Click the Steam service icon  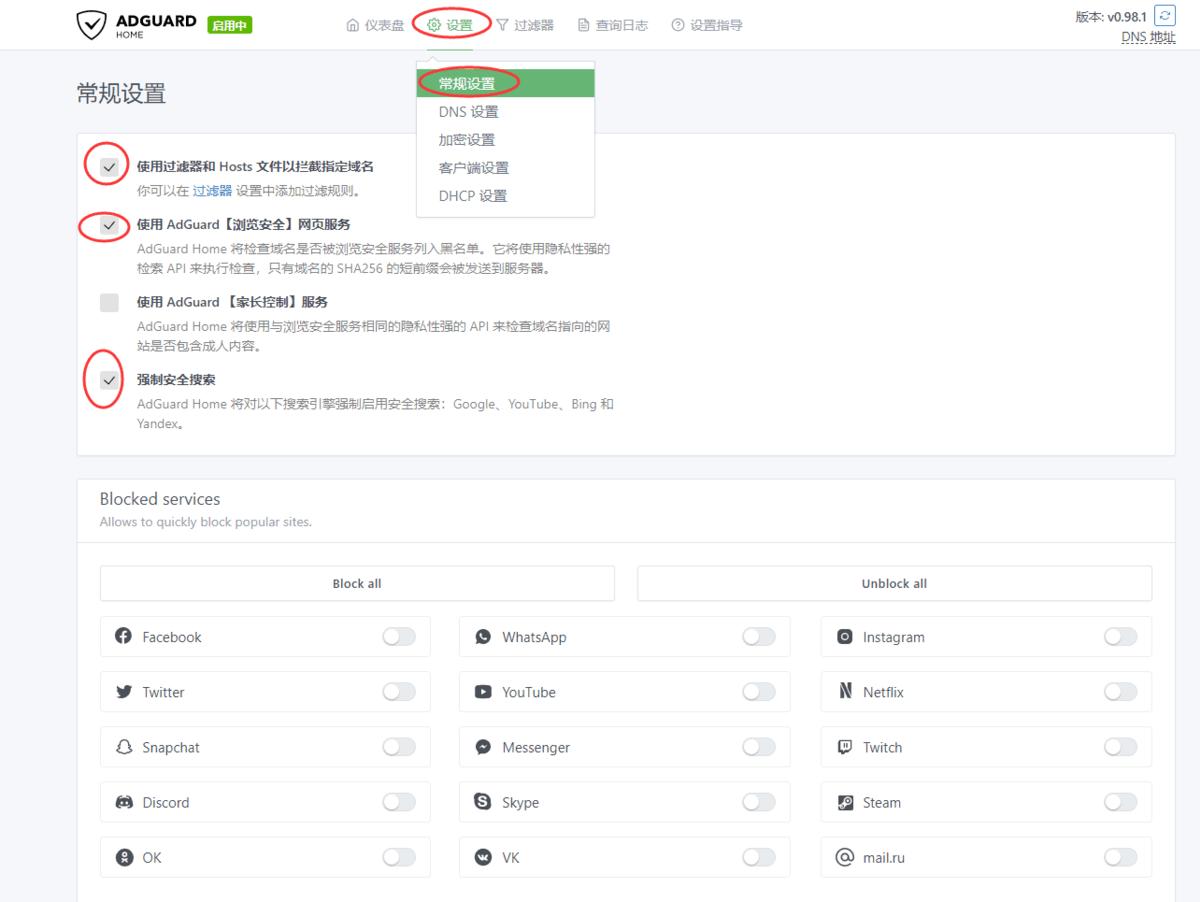point(845,802)
